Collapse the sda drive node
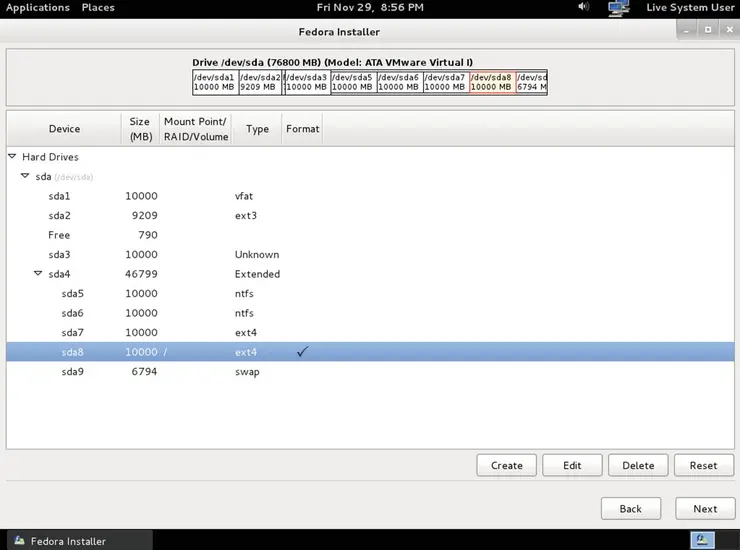The image size is (740, 550). click(25, 176)
